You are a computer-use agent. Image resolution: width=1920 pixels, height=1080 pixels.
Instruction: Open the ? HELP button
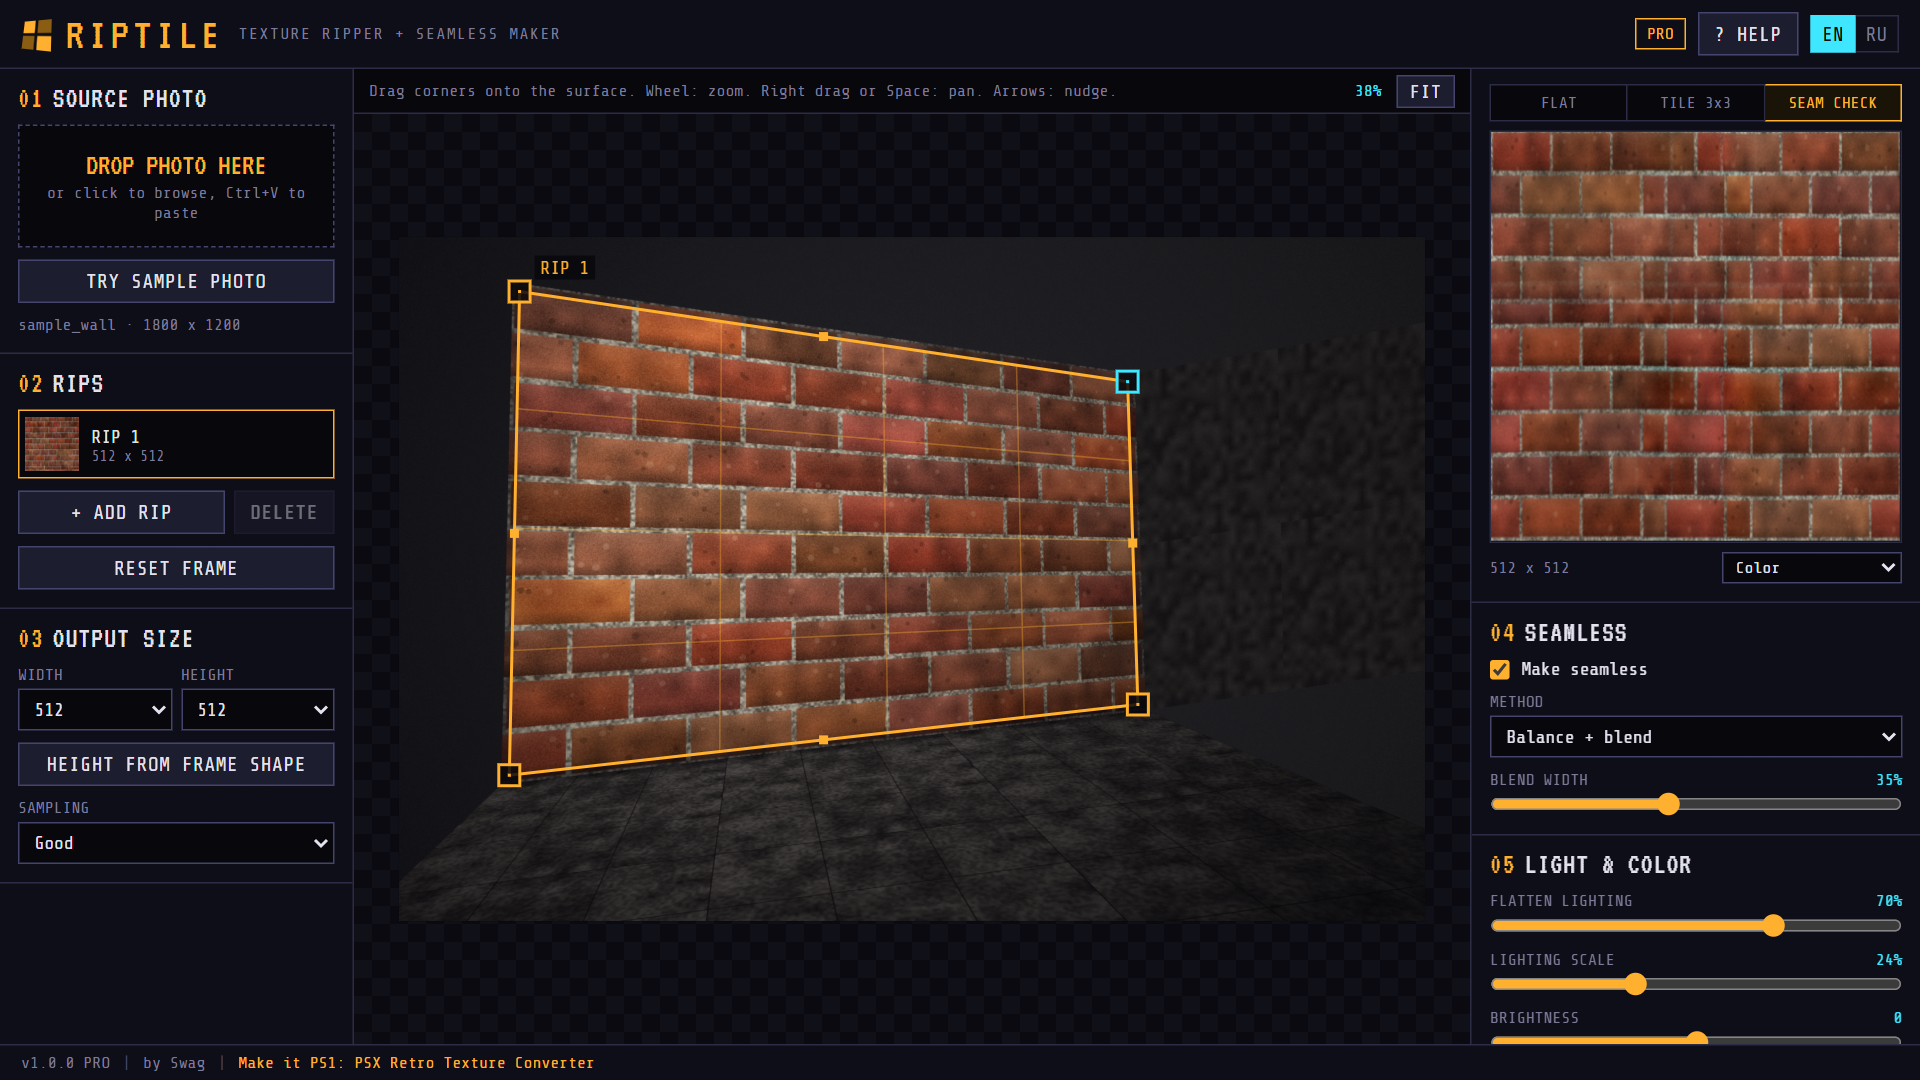[1747, 34]
